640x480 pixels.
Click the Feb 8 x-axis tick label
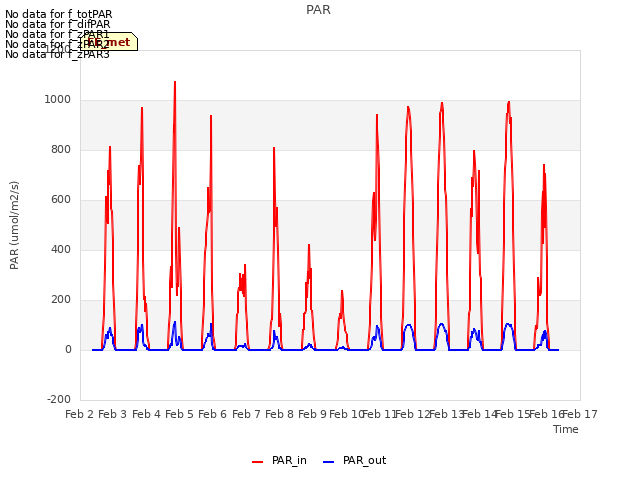279,414
